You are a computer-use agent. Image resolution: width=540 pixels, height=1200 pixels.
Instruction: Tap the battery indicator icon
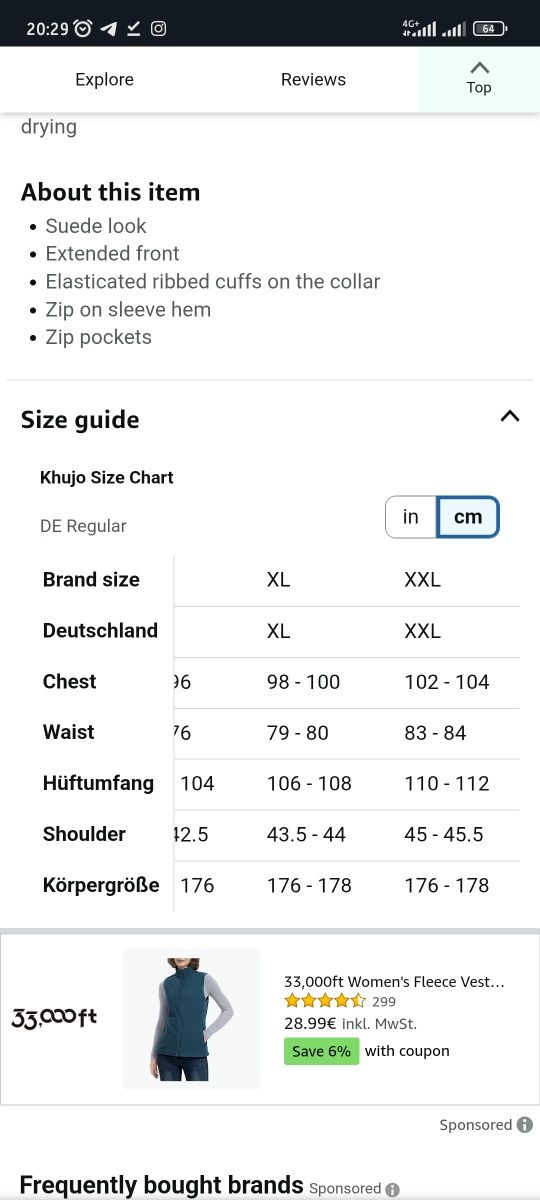coord(489,29)
